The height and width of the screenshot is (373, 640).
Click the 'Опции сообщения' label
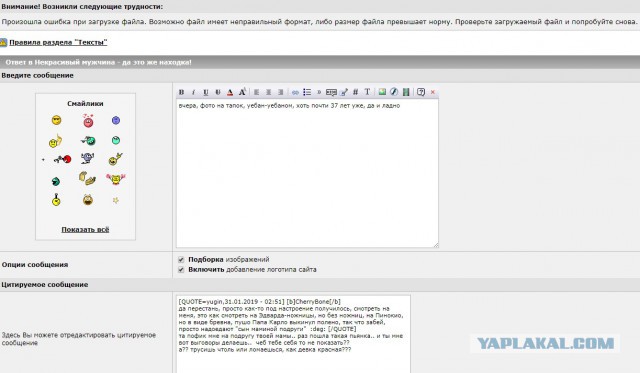tap(35, 264)
